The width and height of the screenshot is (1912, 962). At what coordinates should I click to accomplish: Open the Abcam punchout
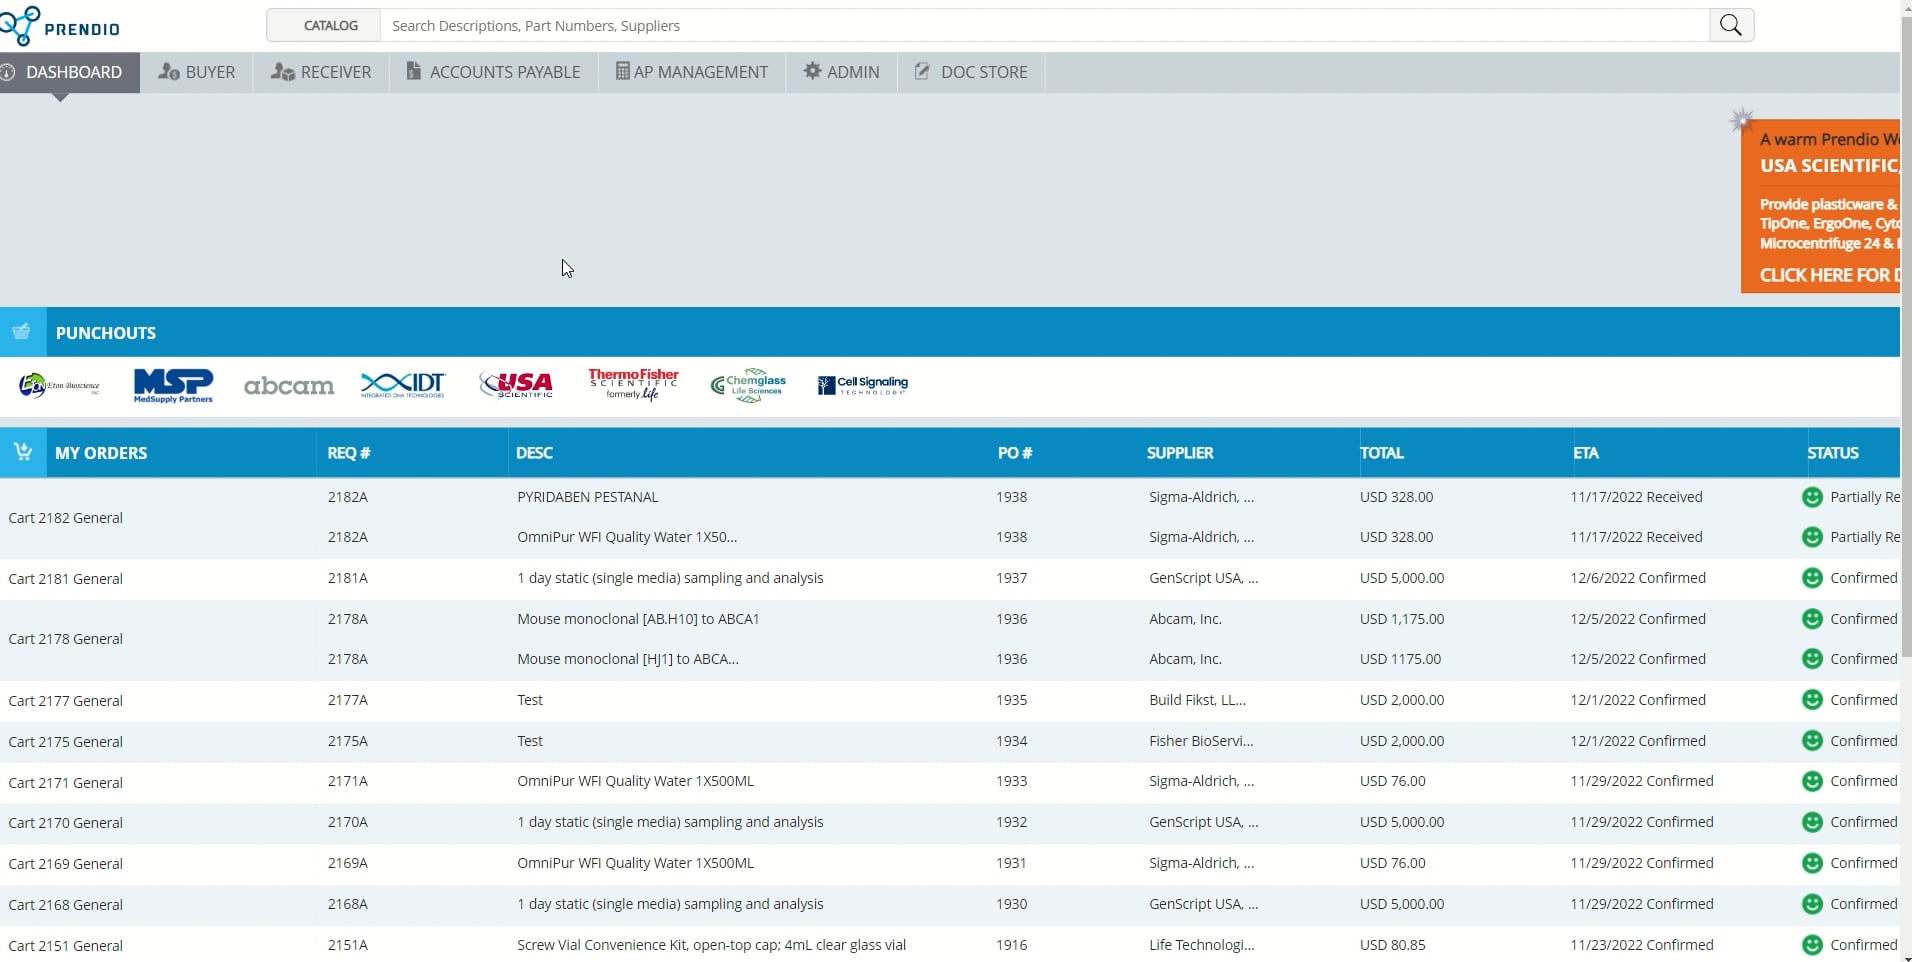(288, 385)
